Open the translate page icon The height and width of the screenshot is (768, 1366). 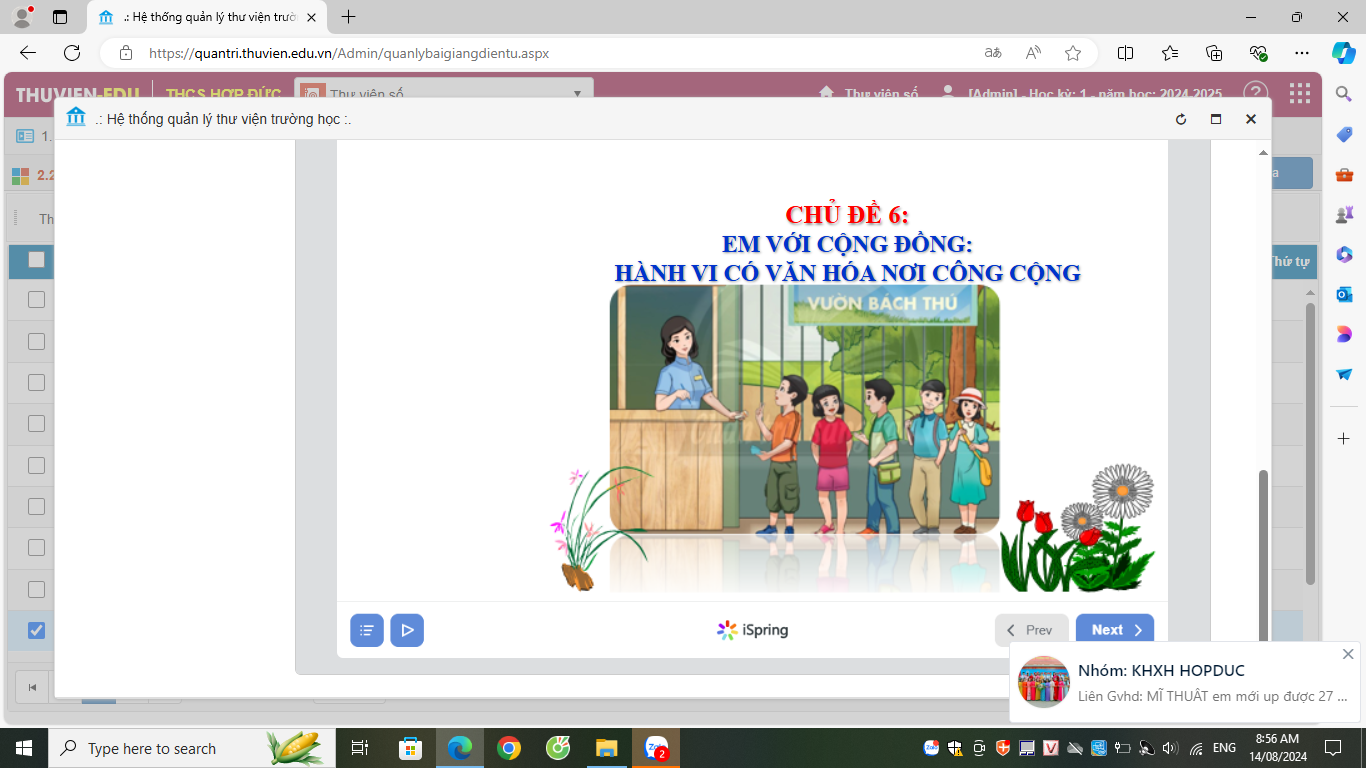pyautogui.click(x=993, y=53)
